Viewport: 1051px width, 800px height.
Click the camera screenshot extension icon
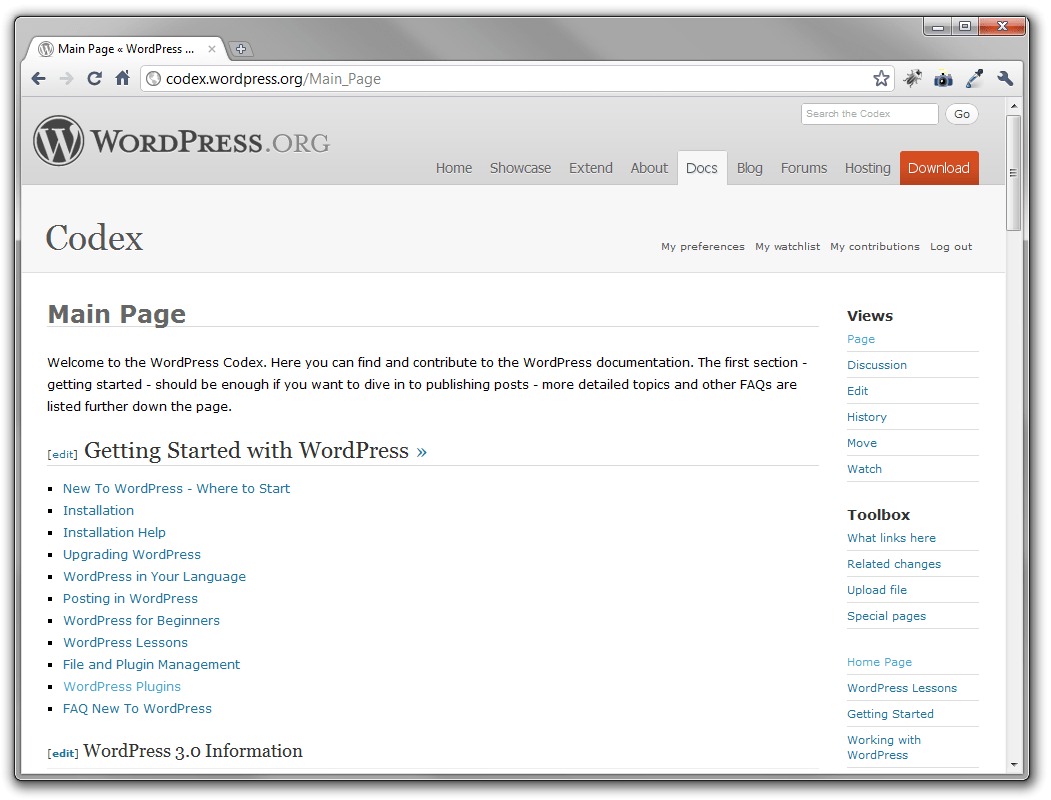[x=943, y=79]
